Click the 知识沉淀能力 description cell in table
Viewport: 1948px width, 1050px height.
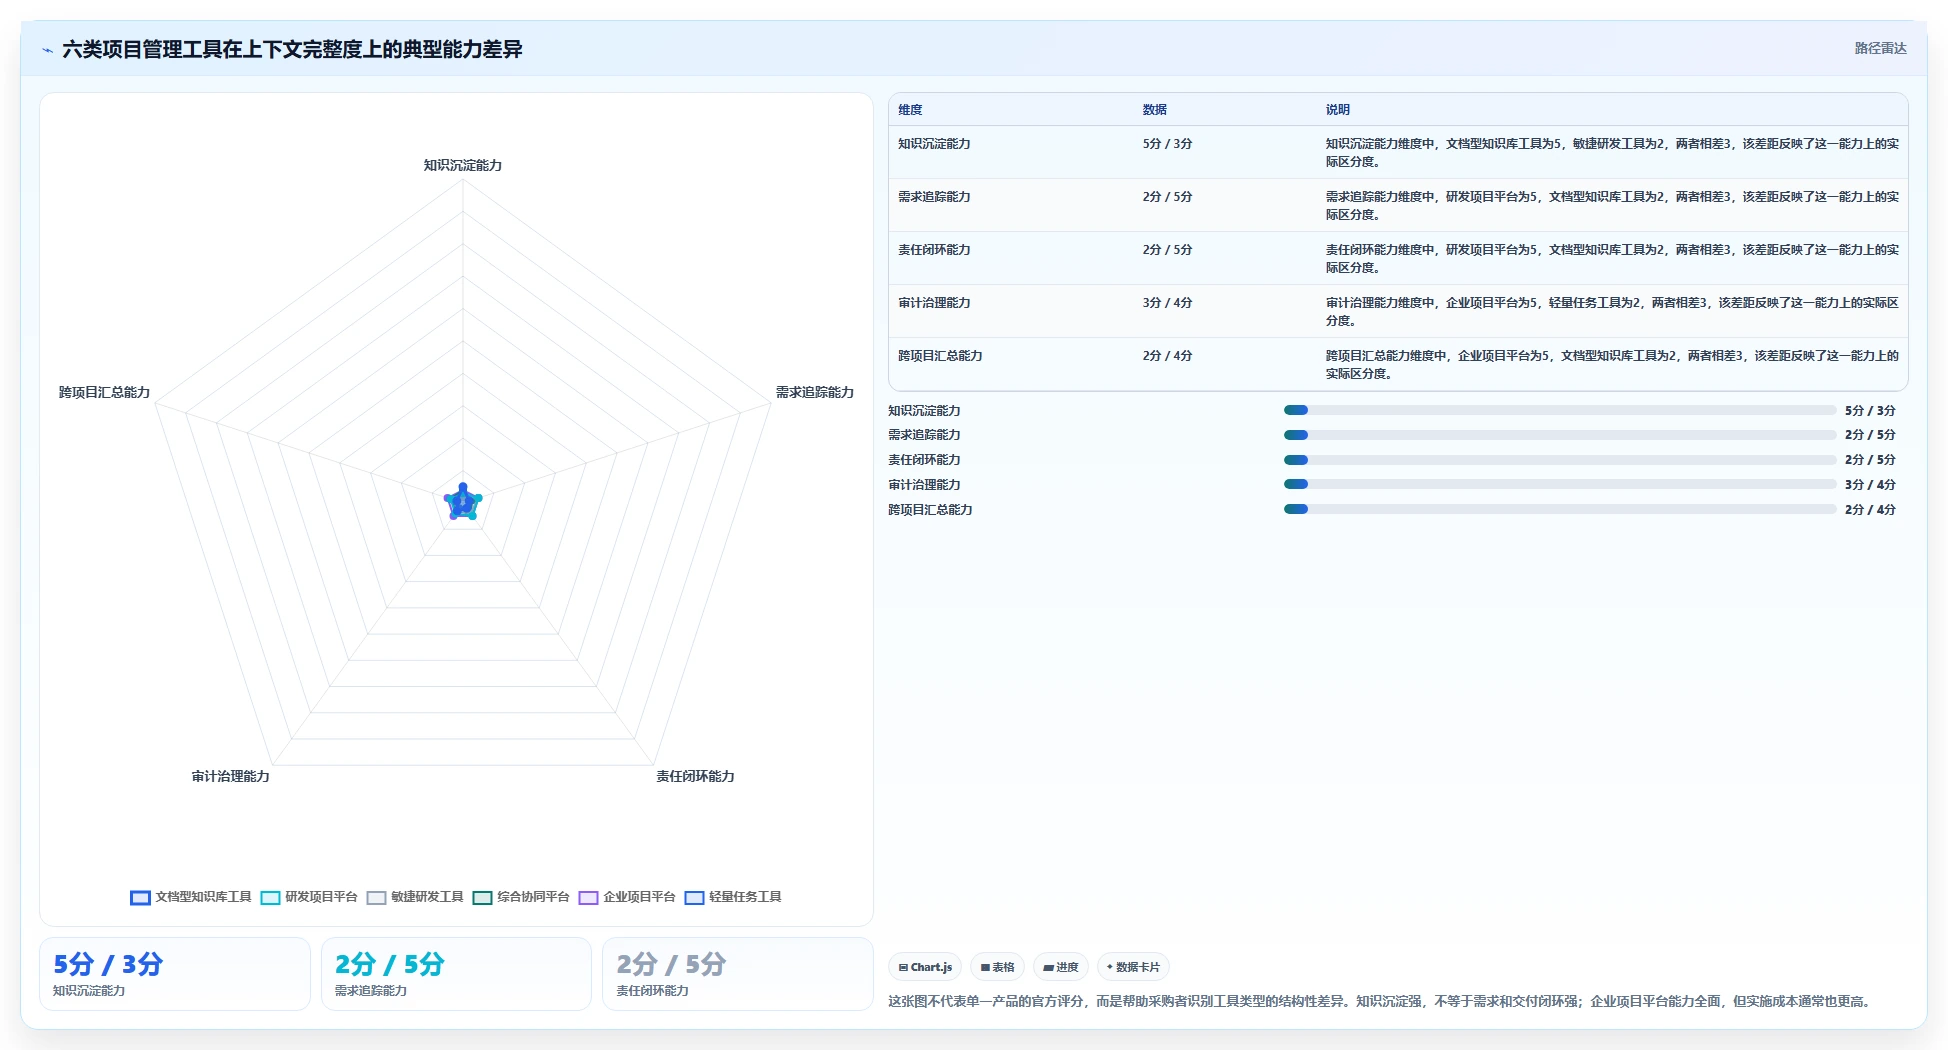pos(1612,152)
